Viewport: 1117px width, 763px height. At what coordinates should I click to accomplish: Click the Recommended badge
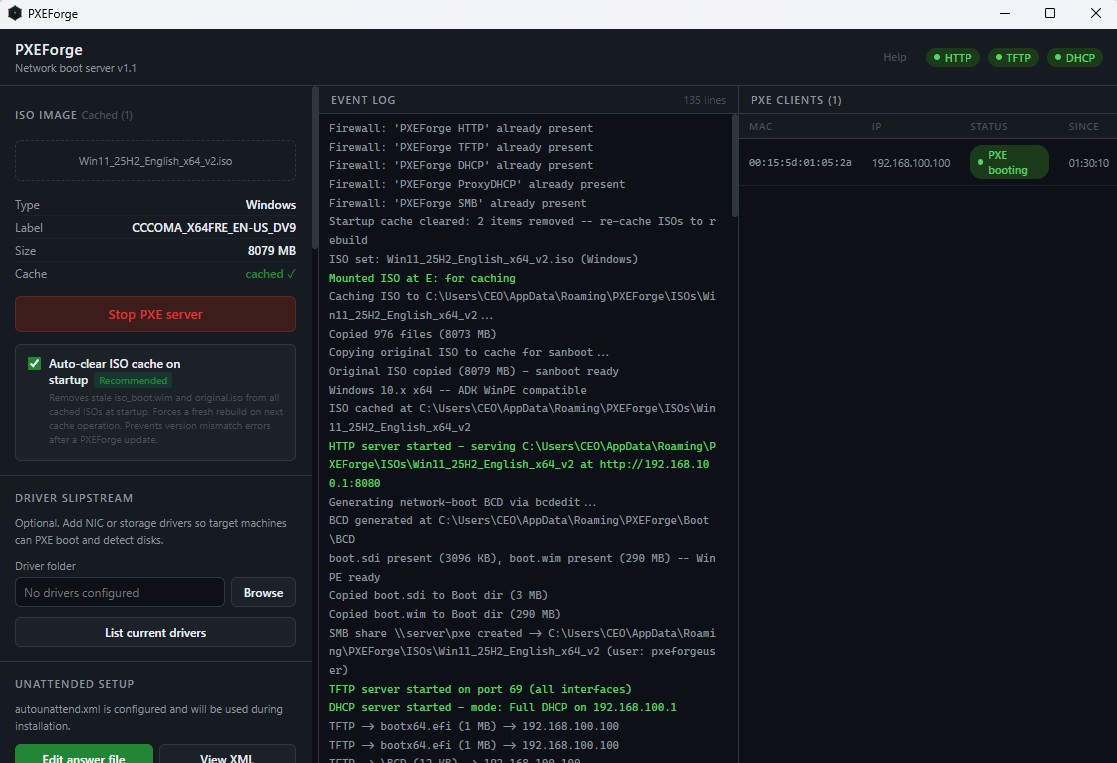coord(133,380)
